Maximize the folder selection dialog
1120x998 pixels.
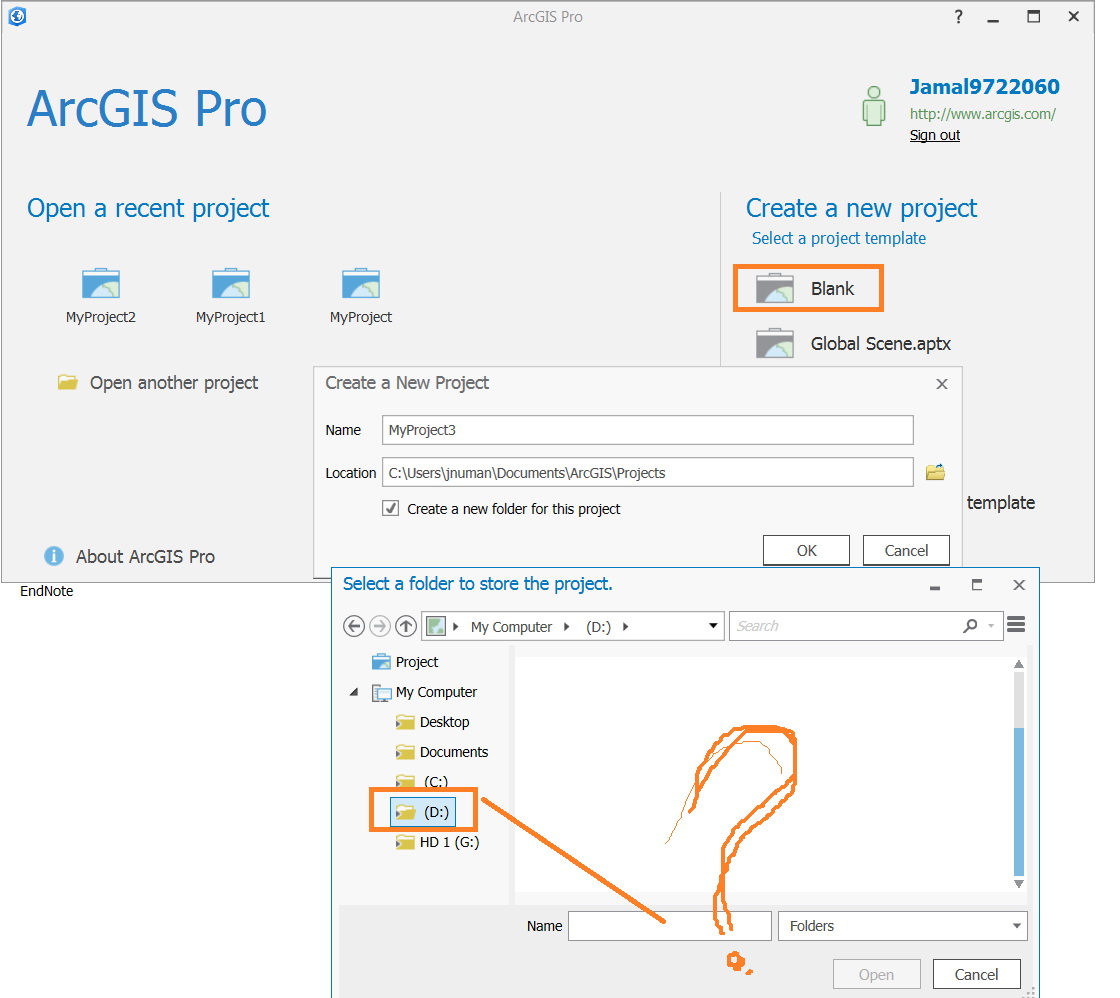click(x=976, y=584)
